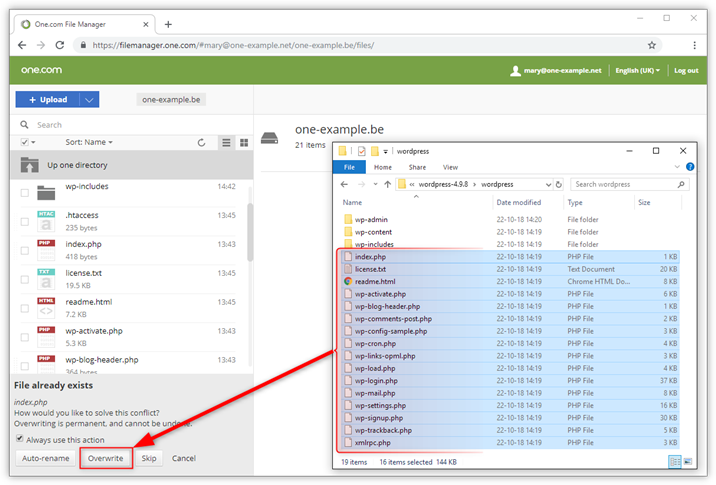Tick the checkbox for wp-includes

[25, 193]
